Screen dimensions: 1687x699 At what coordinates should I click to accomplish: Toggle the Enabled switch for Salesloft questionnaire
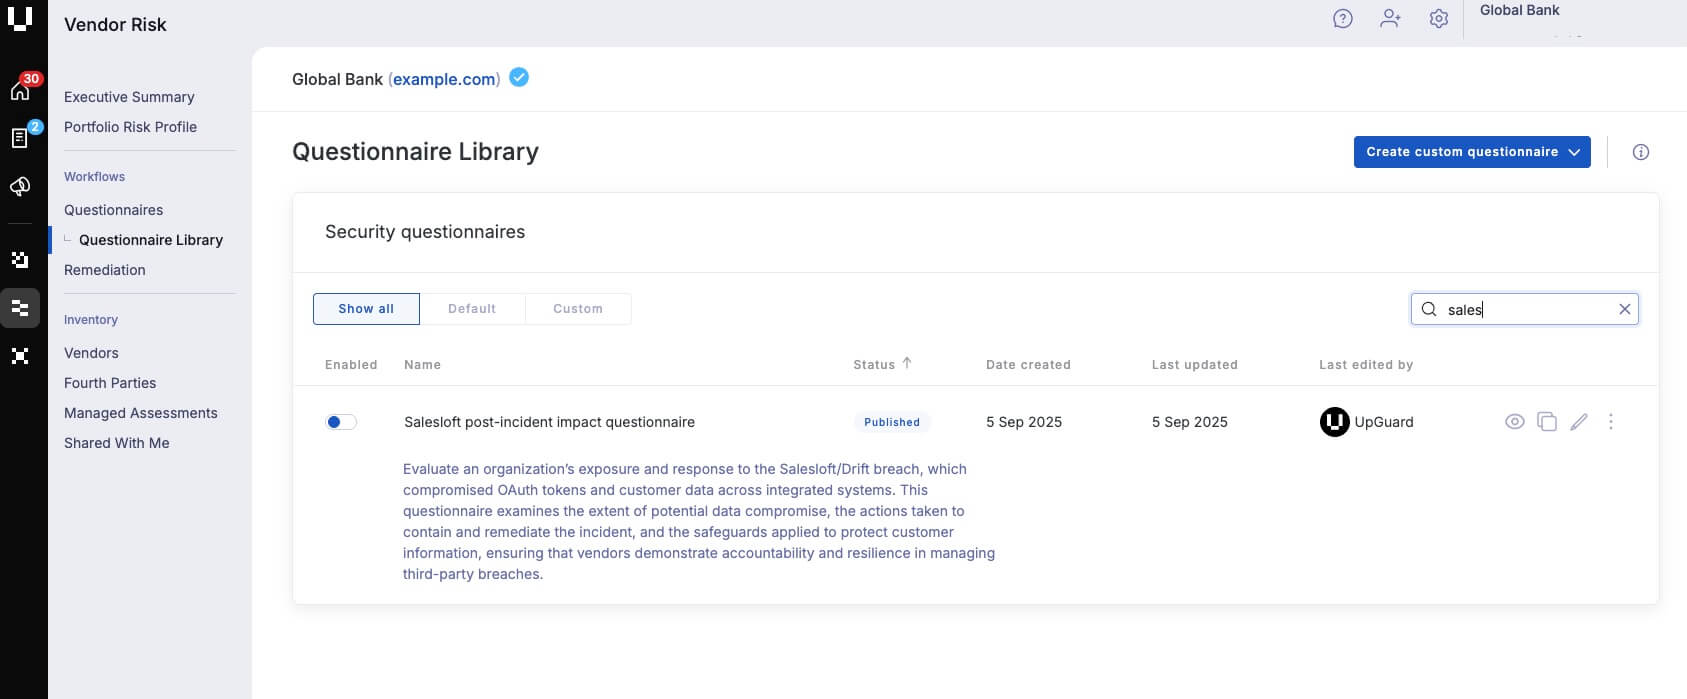point(341,422)
